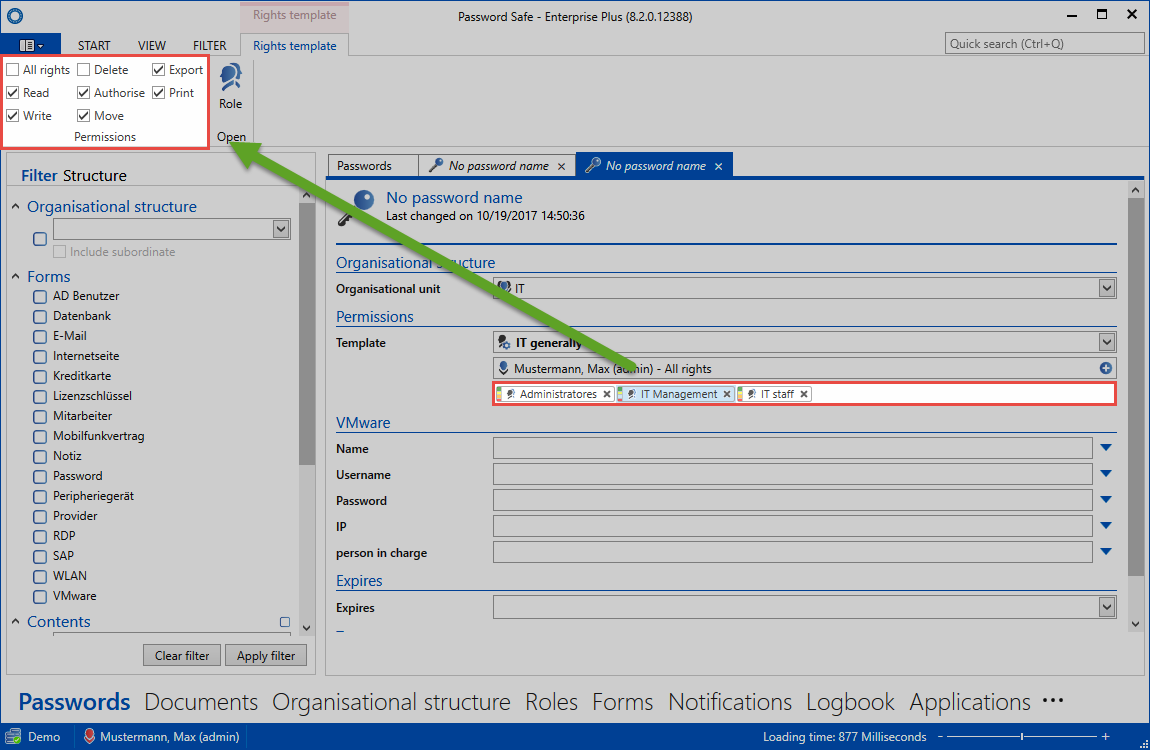Toggle the All rights checkbox
This screenshot has width=1150, height=750.
12,70
